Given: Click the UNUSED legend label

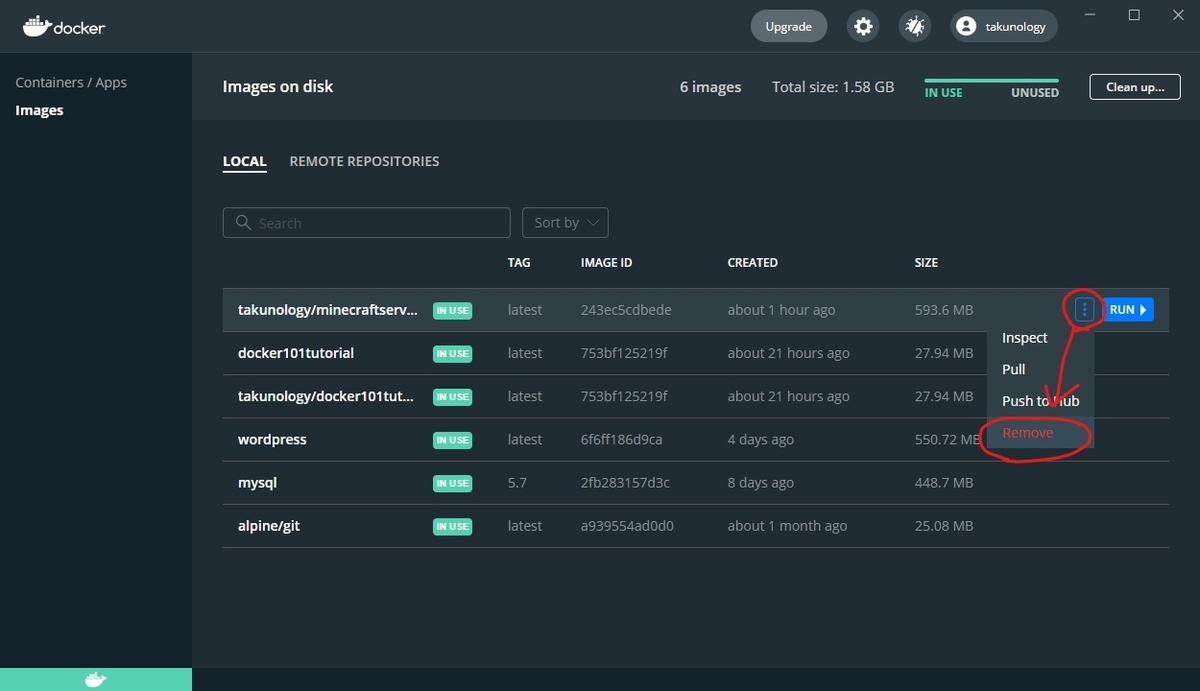Looking at the screenshot, I should [1035, 92].
